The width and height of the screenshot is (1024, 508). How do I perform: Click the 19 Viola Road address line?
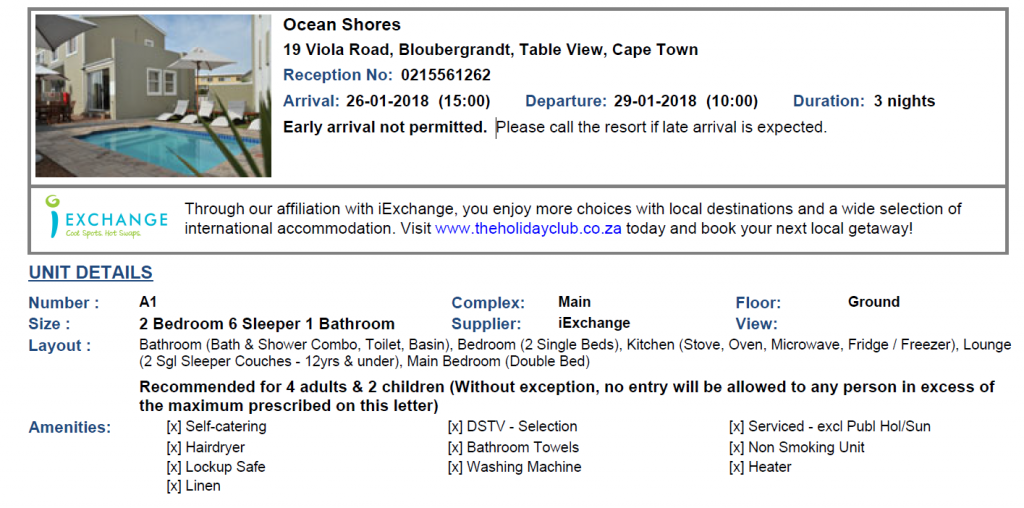(490, 50)
